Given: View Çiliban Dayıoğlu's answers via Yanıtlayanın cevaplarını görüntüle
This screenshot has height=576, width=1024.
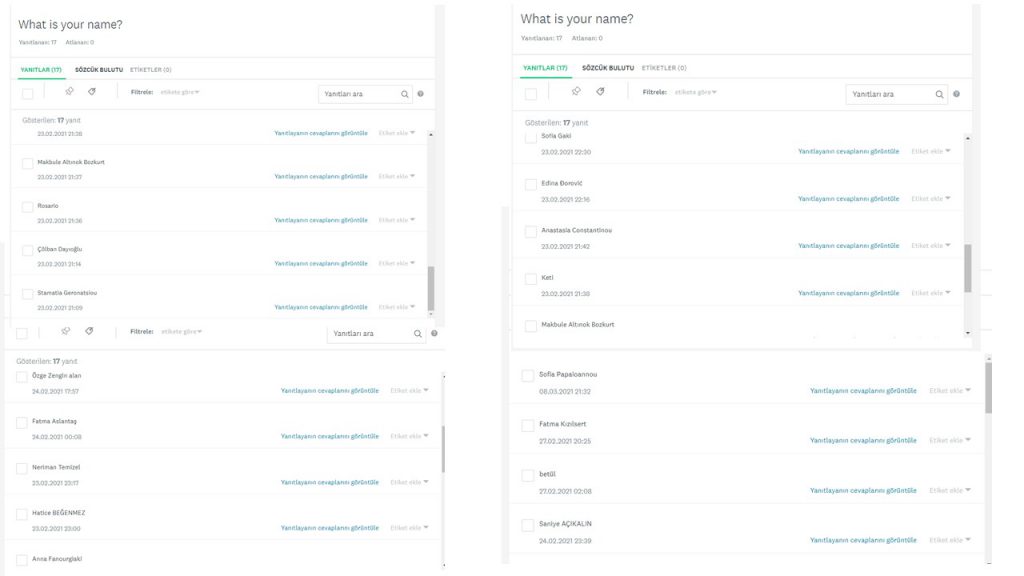Looking at the screenshot, I should 321,264.
